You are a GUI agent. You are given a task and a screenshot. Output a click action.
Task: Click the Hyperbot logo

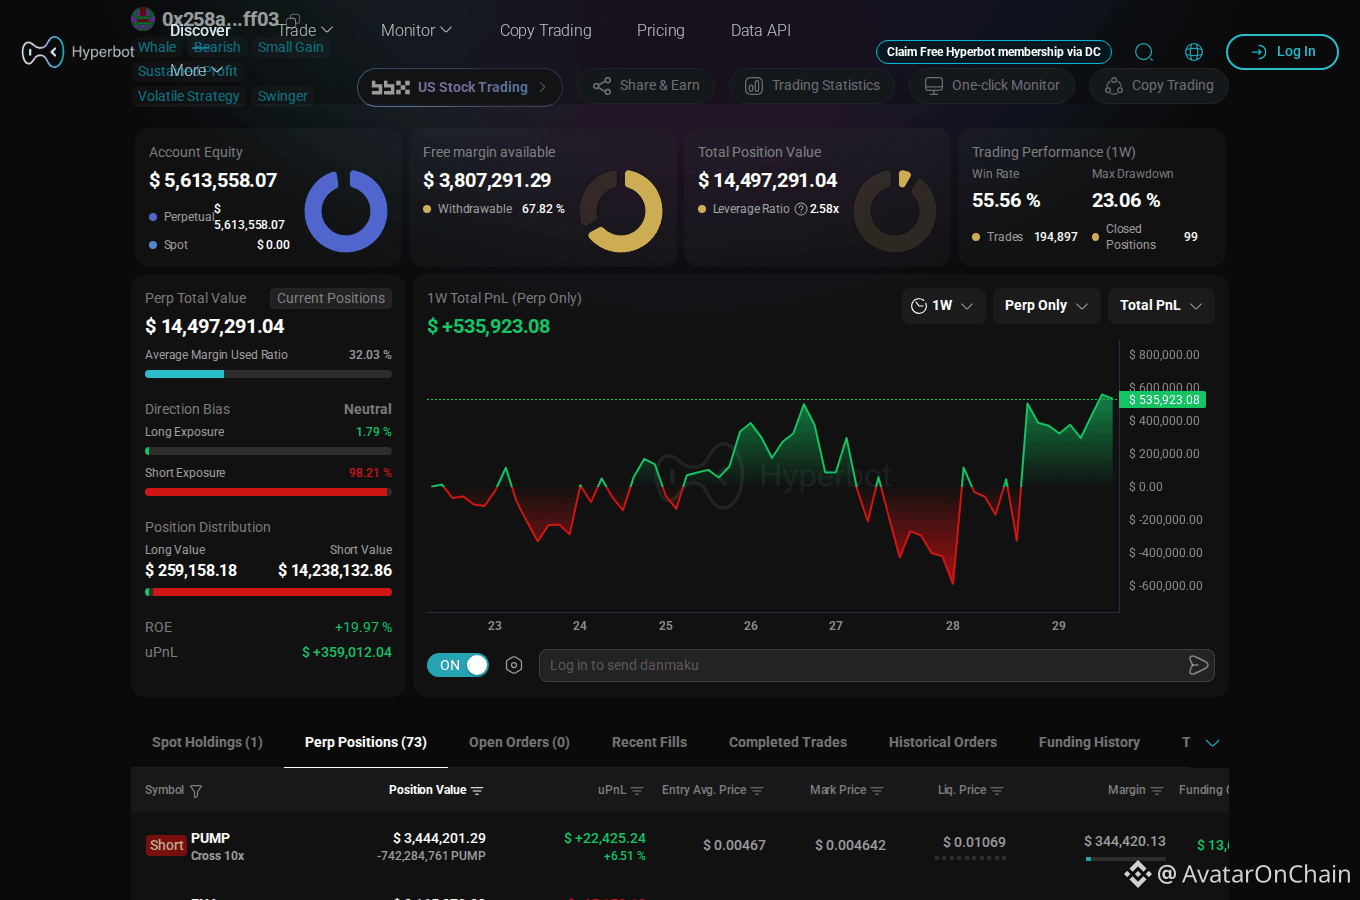(78, 52)
